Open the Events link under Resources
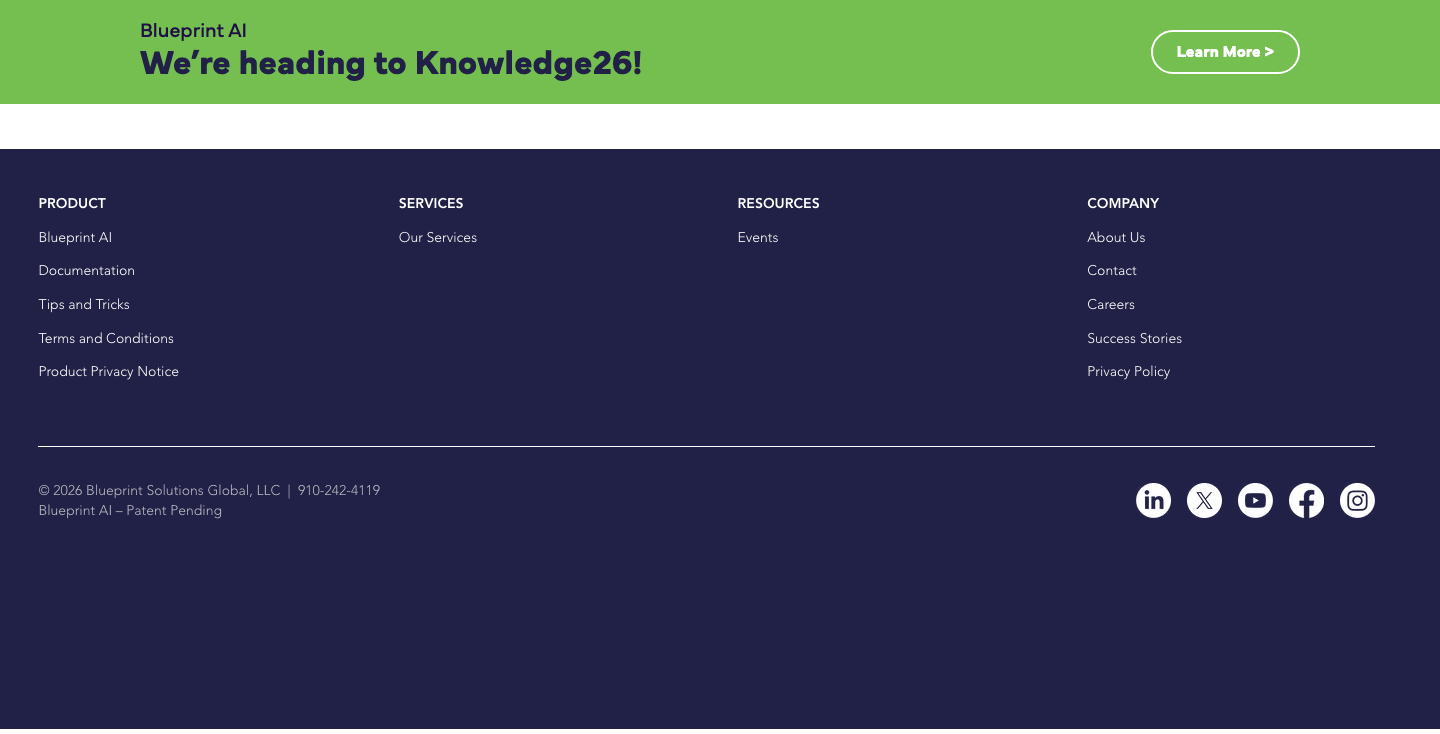1440x734 pixels. coord(758,237)
